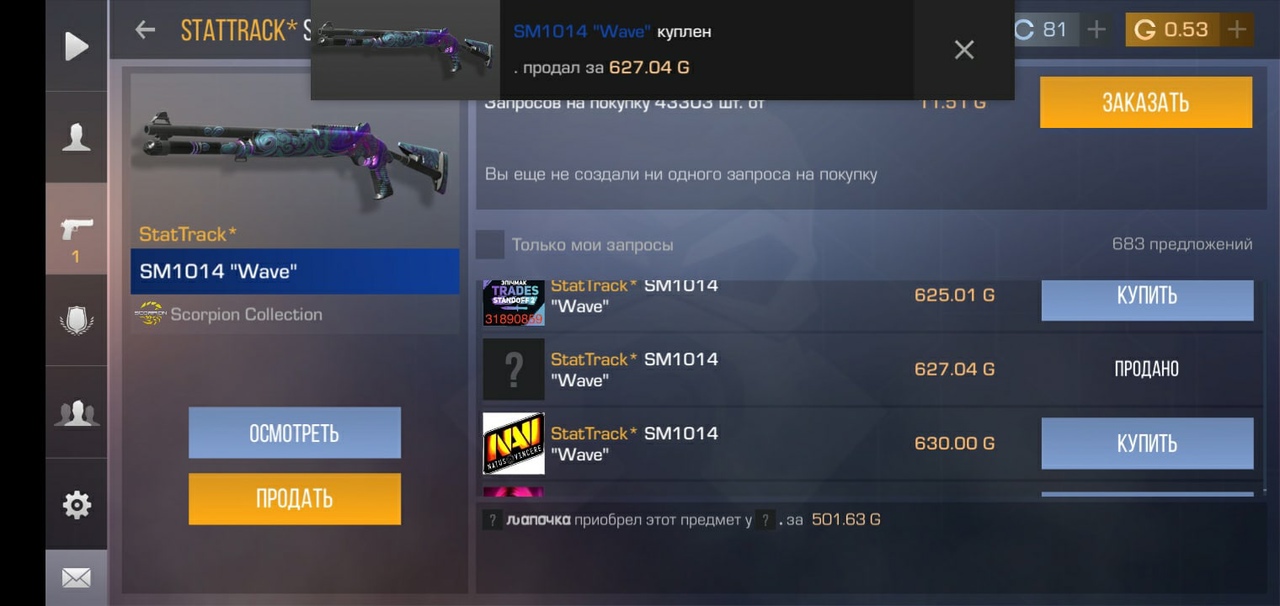Buy the 625.01 G offer with КУПИТЬ

1147,299
